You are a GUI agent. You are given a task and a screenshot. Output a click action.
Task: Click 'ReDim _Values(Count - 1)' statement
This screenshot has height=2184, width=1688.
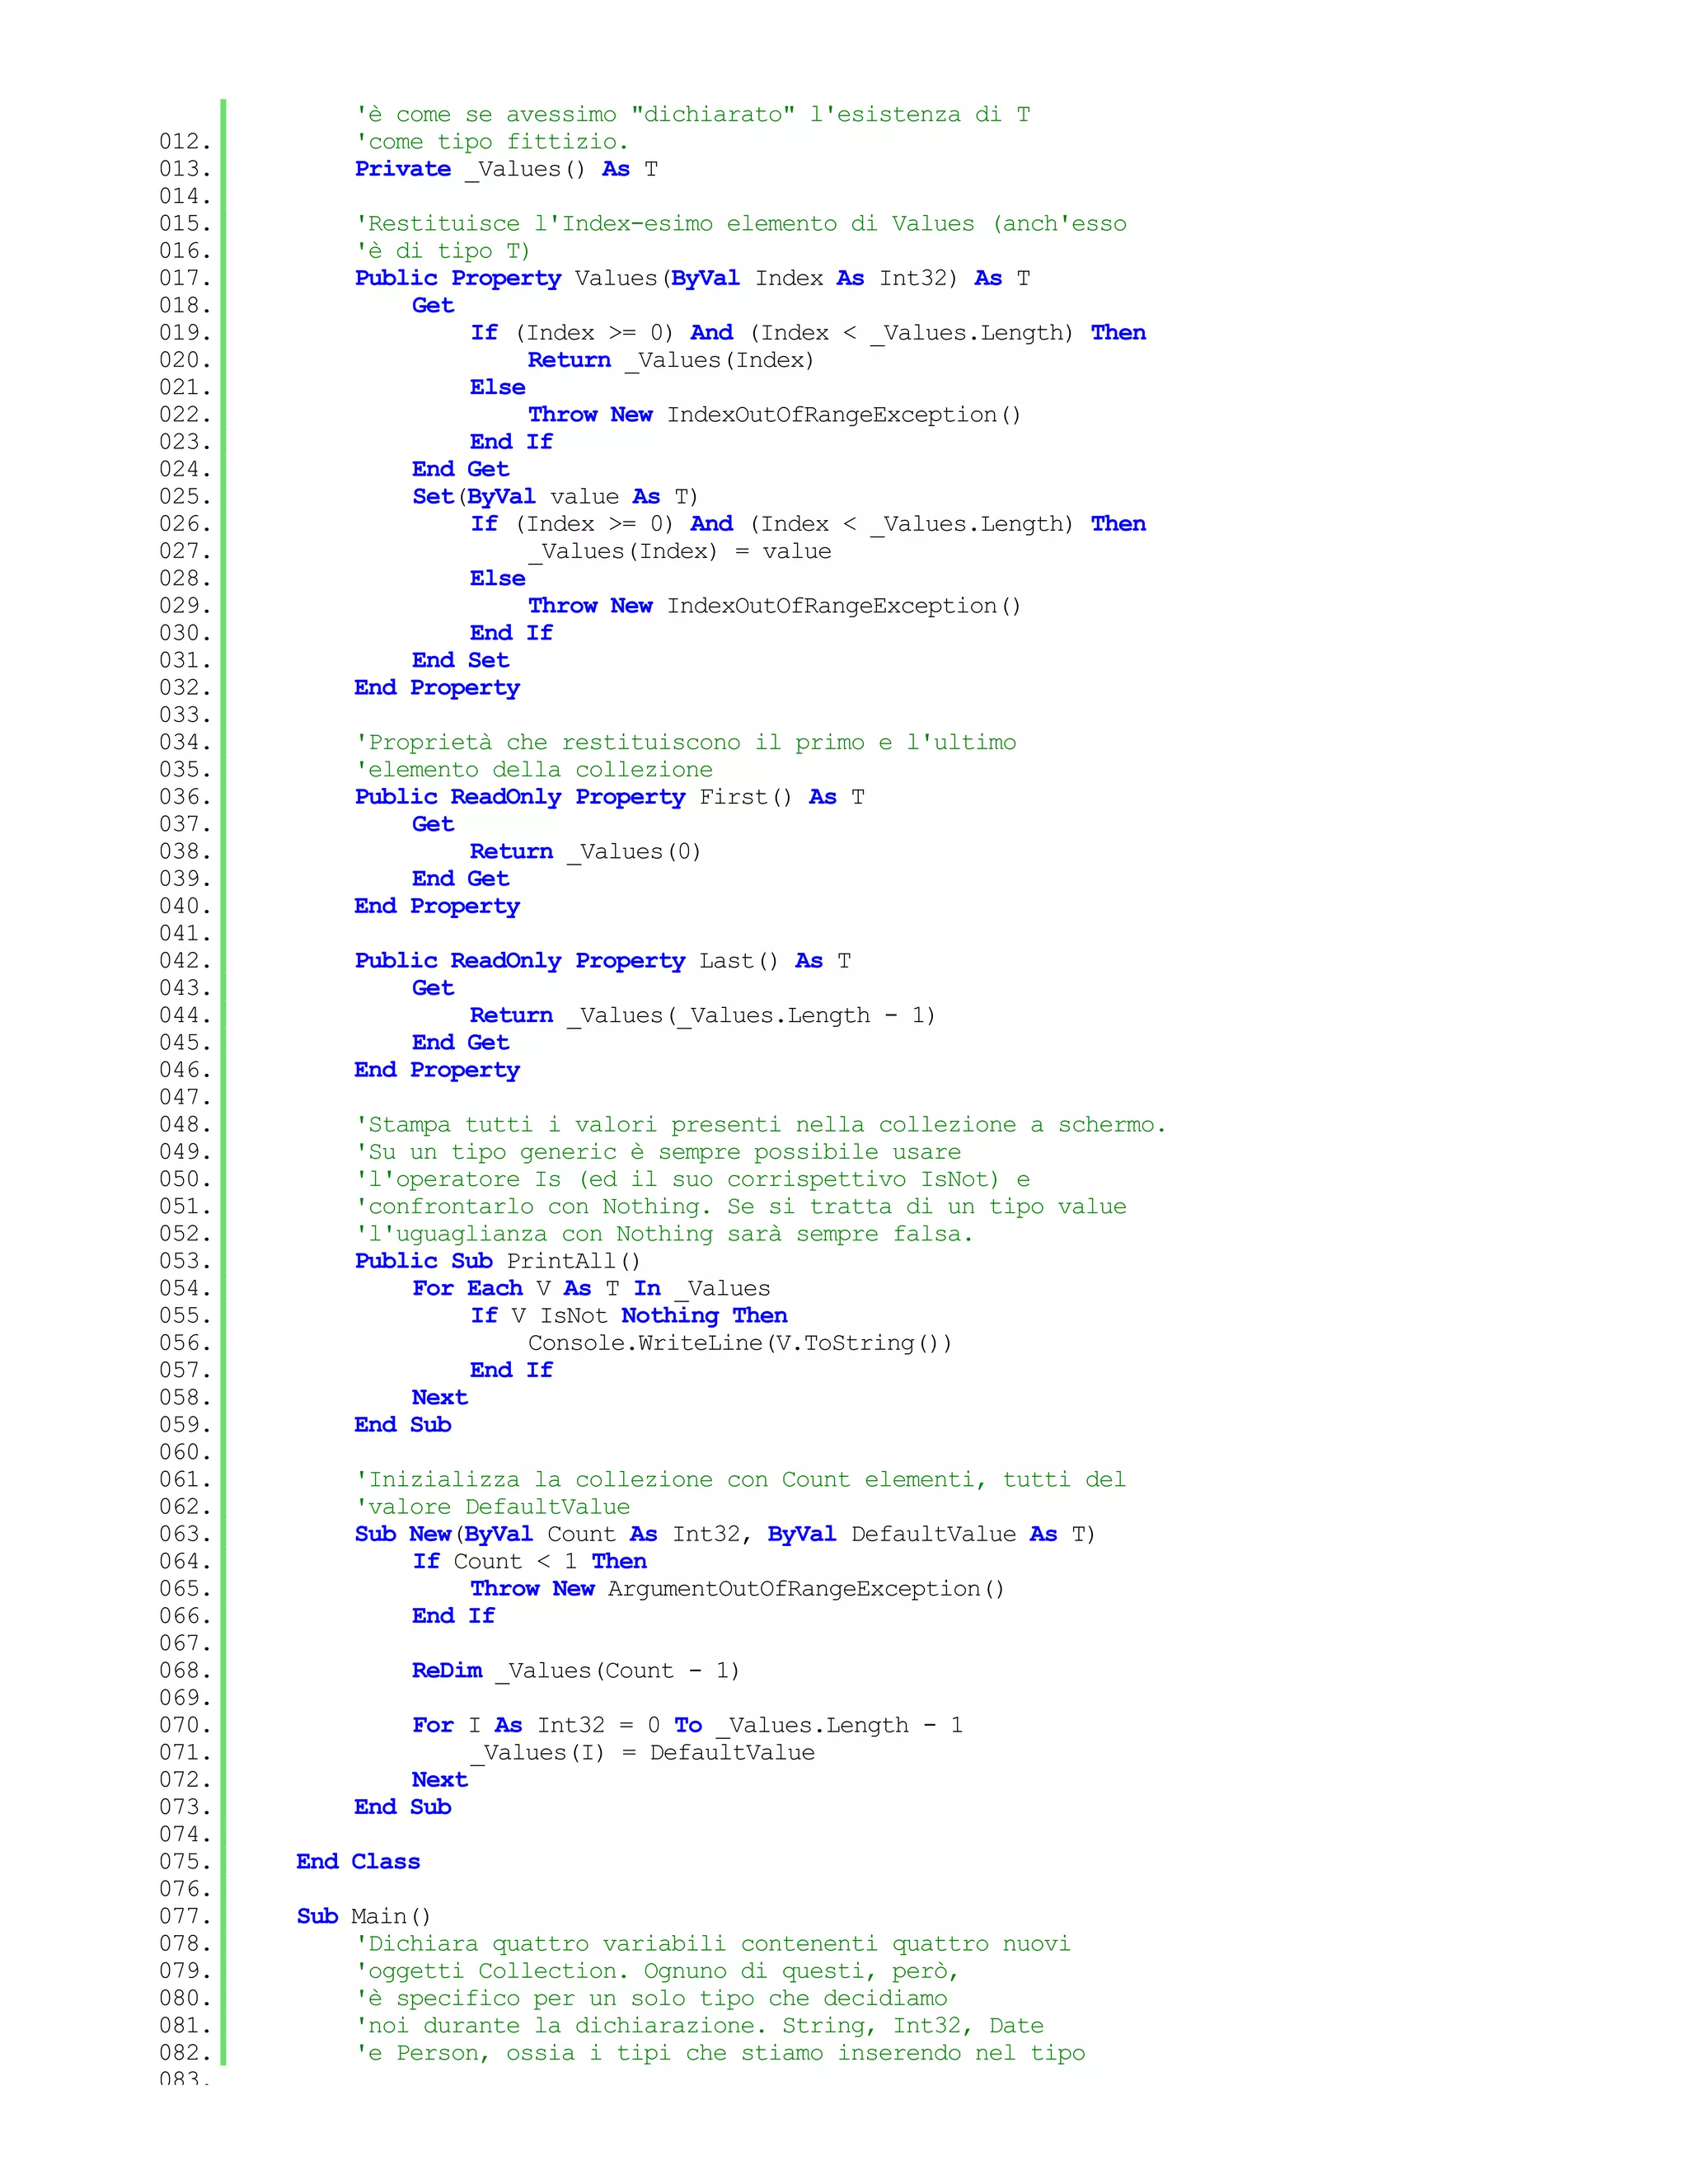point(575,1671)
